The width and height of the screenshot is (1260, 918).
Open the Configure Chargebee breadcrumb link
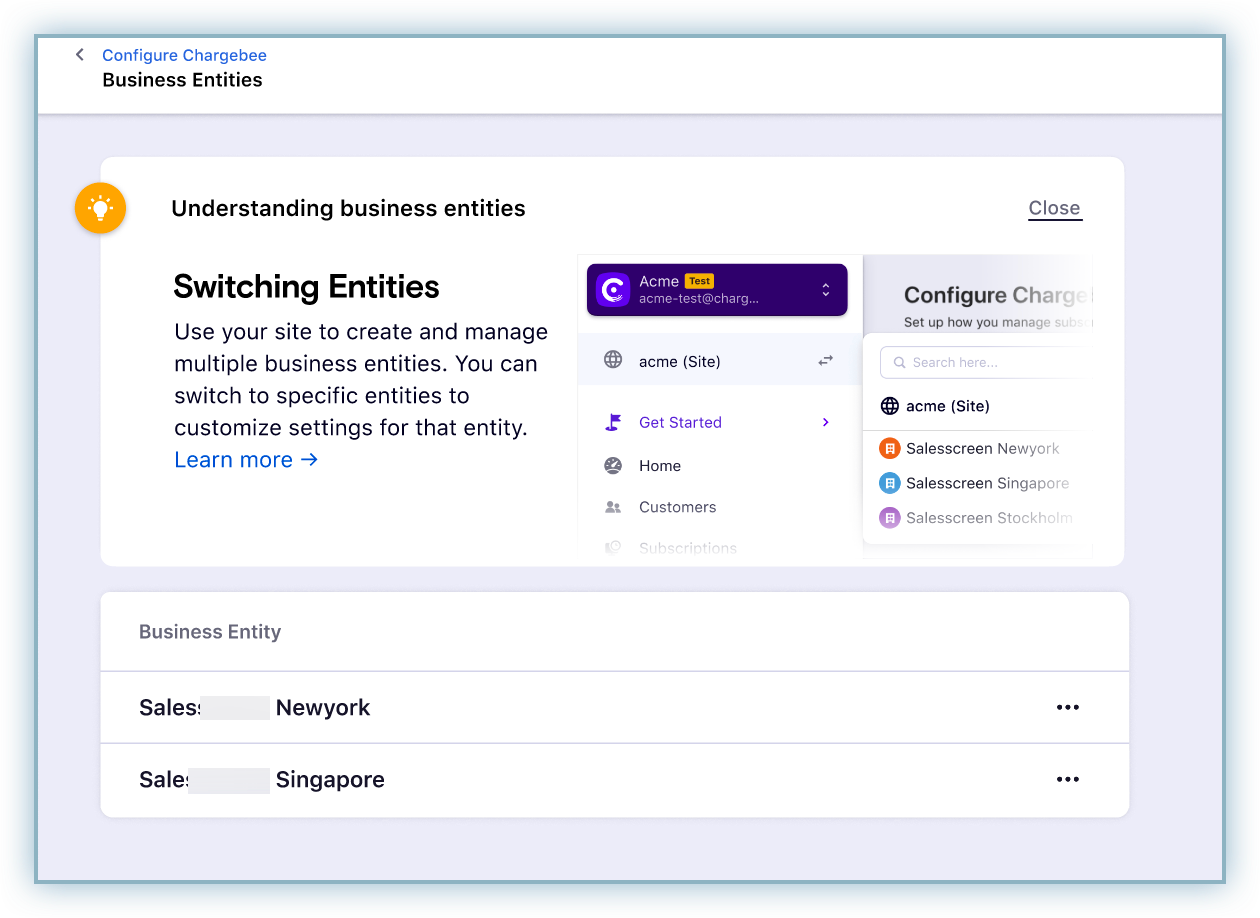coord(184,55)
